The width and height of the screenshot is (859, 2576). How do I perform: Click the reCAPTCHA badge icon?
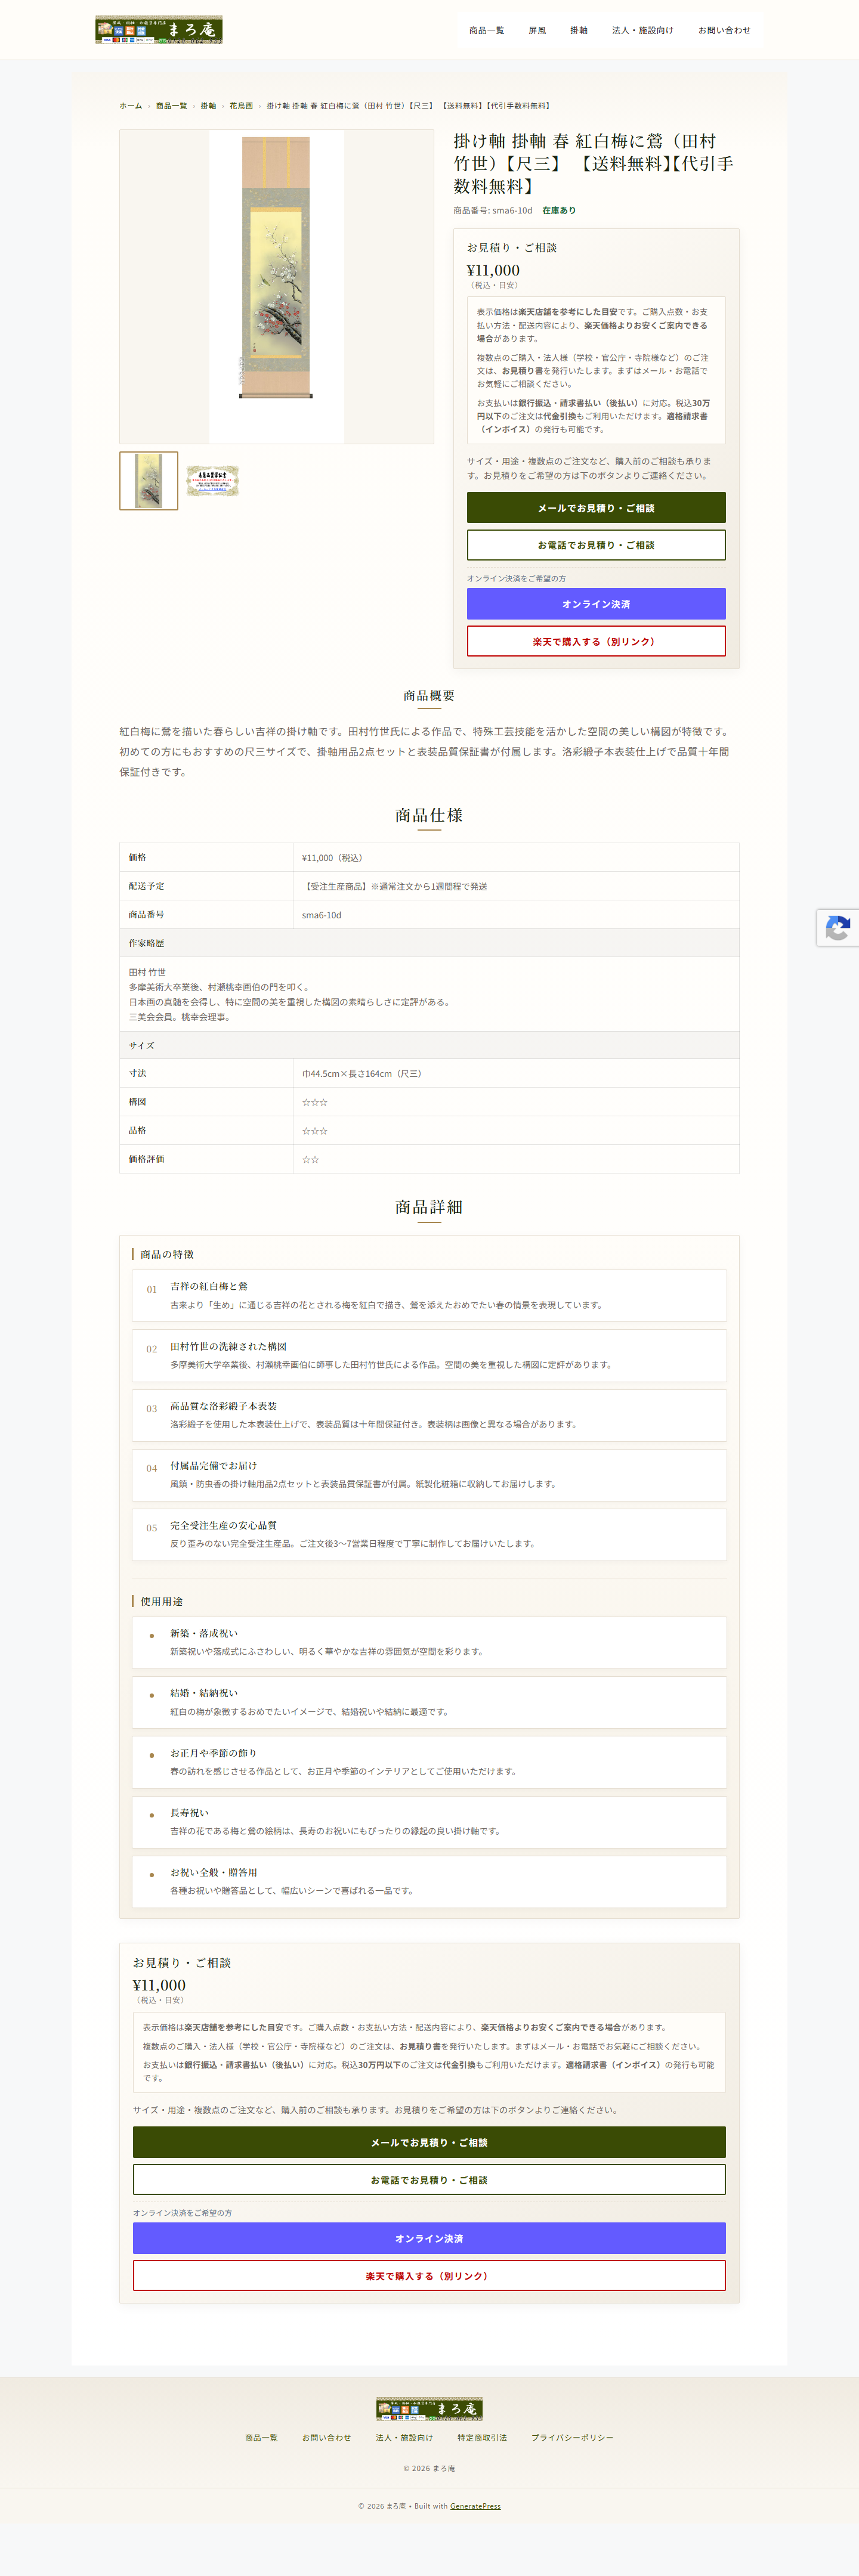pyautogui.click(x=838, y=928)
